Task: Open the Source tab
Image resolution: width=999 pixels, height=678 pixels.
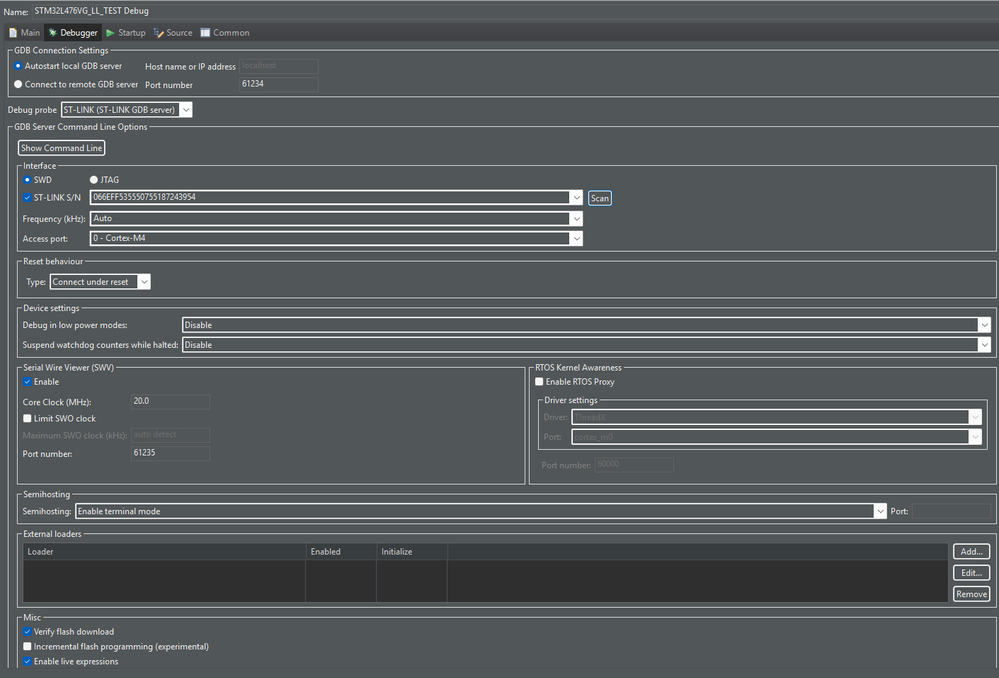Action: point(173,32)
